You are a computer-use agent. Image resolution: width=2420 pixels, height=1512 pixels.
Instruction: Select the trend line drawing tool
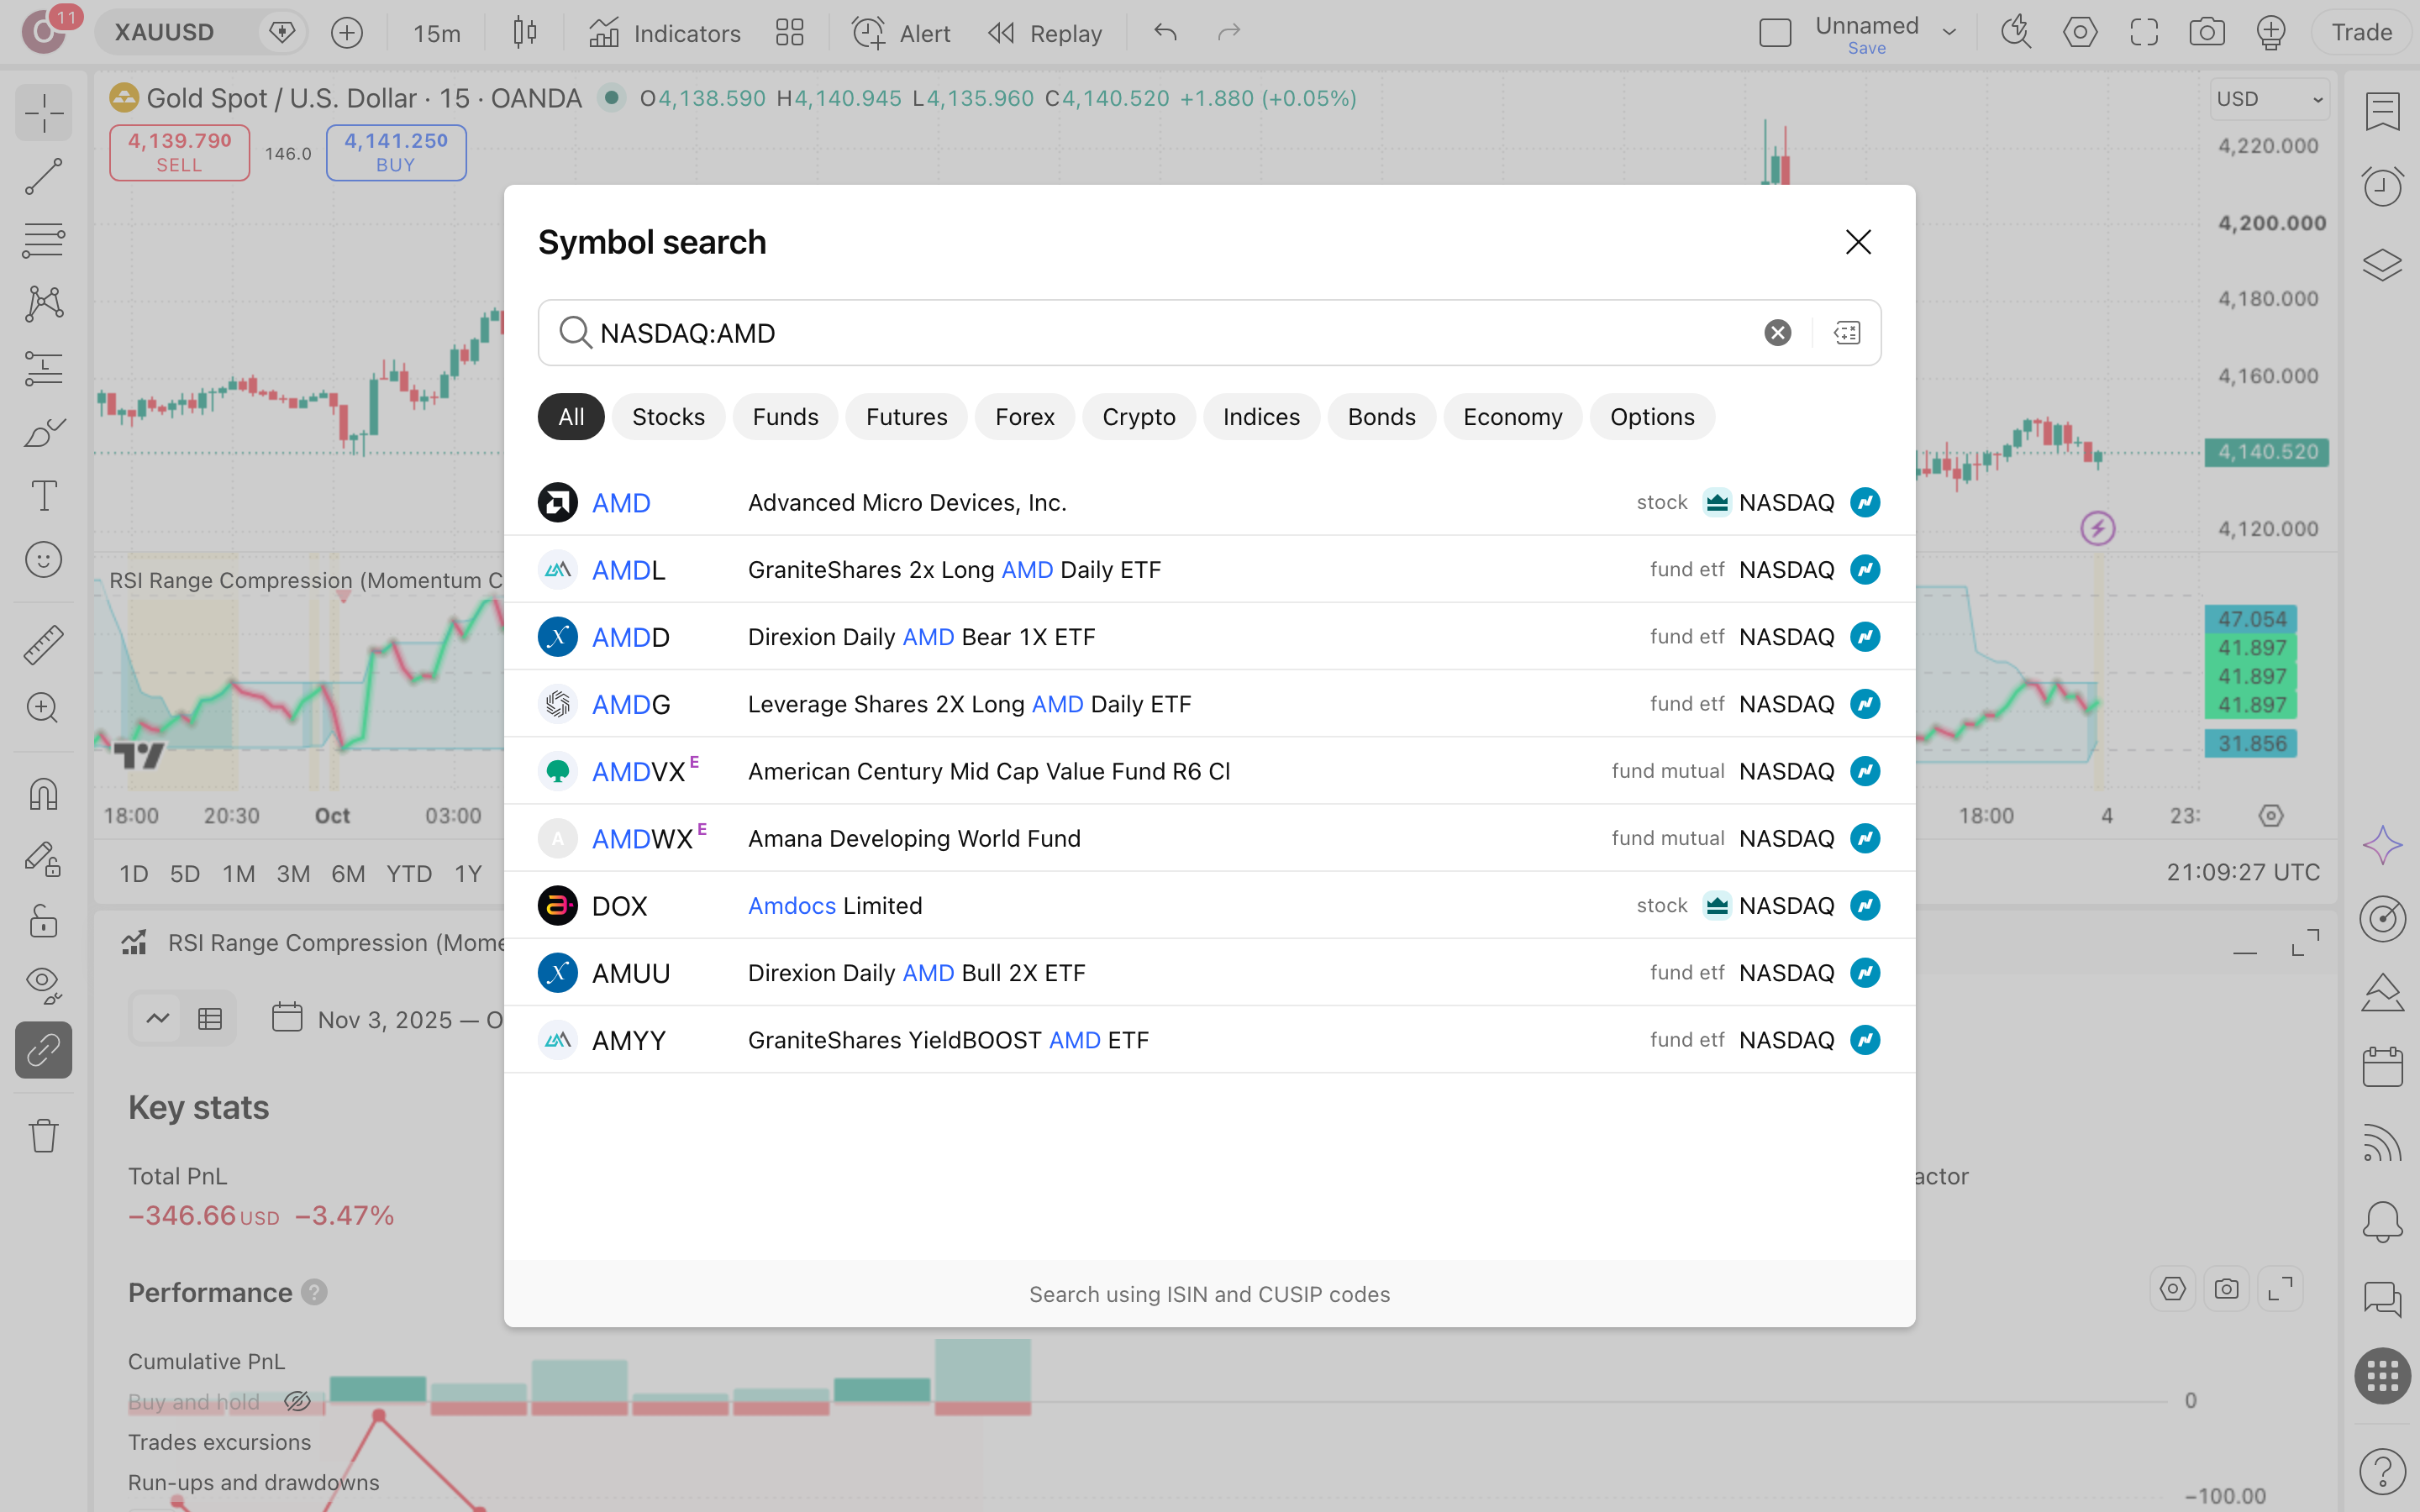[x=43, y=177]
